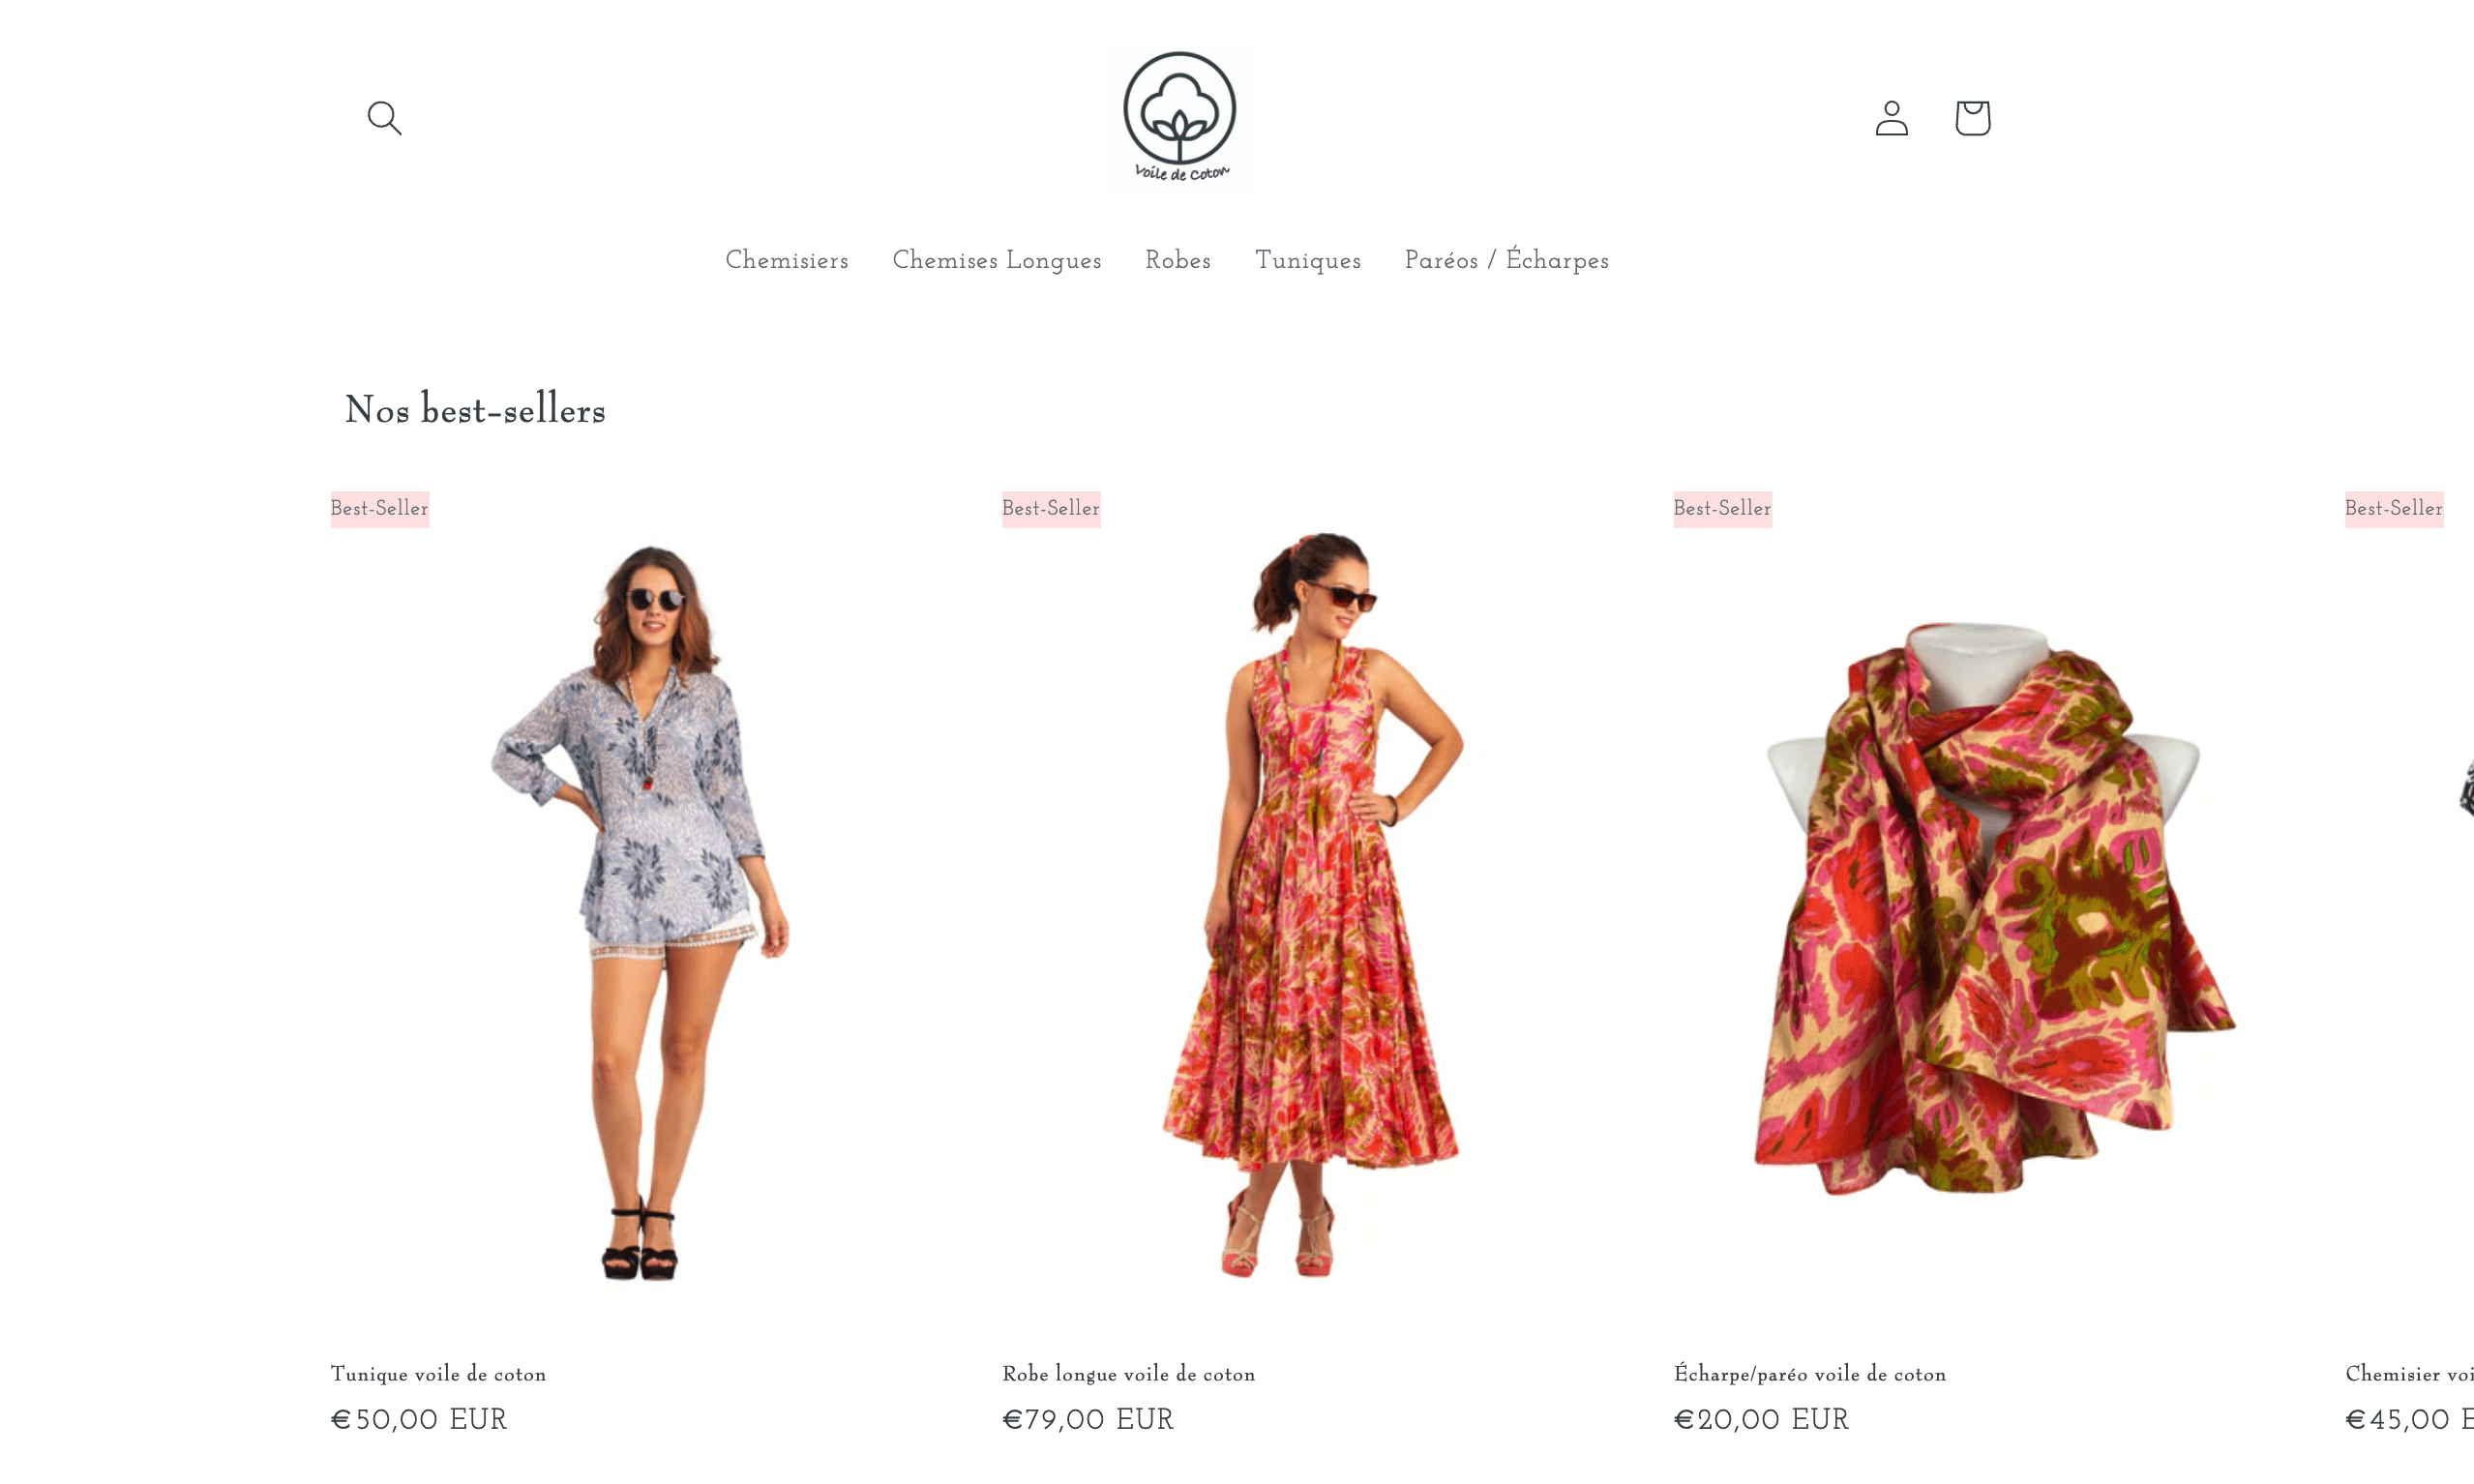
Task: Click Best-Seller badge on the scarf
Action: point(1723,509)
